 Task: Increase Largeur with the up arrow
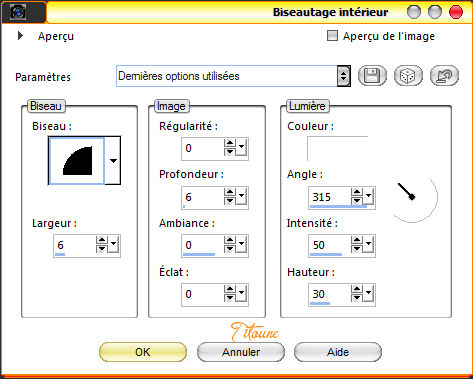(102, 240)
